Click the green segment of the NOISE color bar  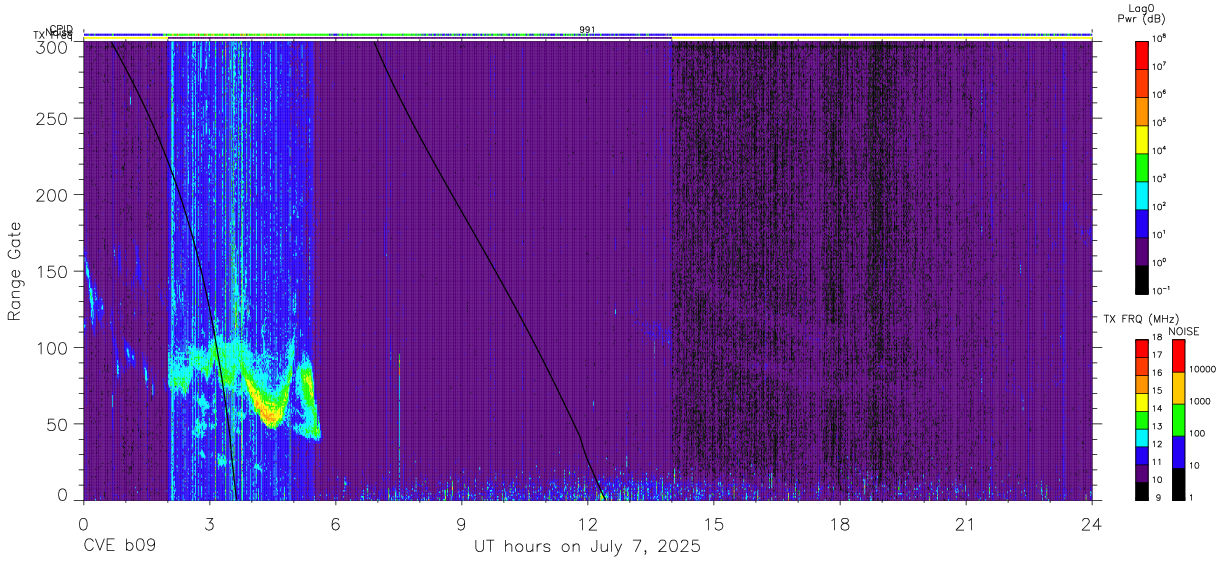pyautogui.click(x=1178, y=419)
